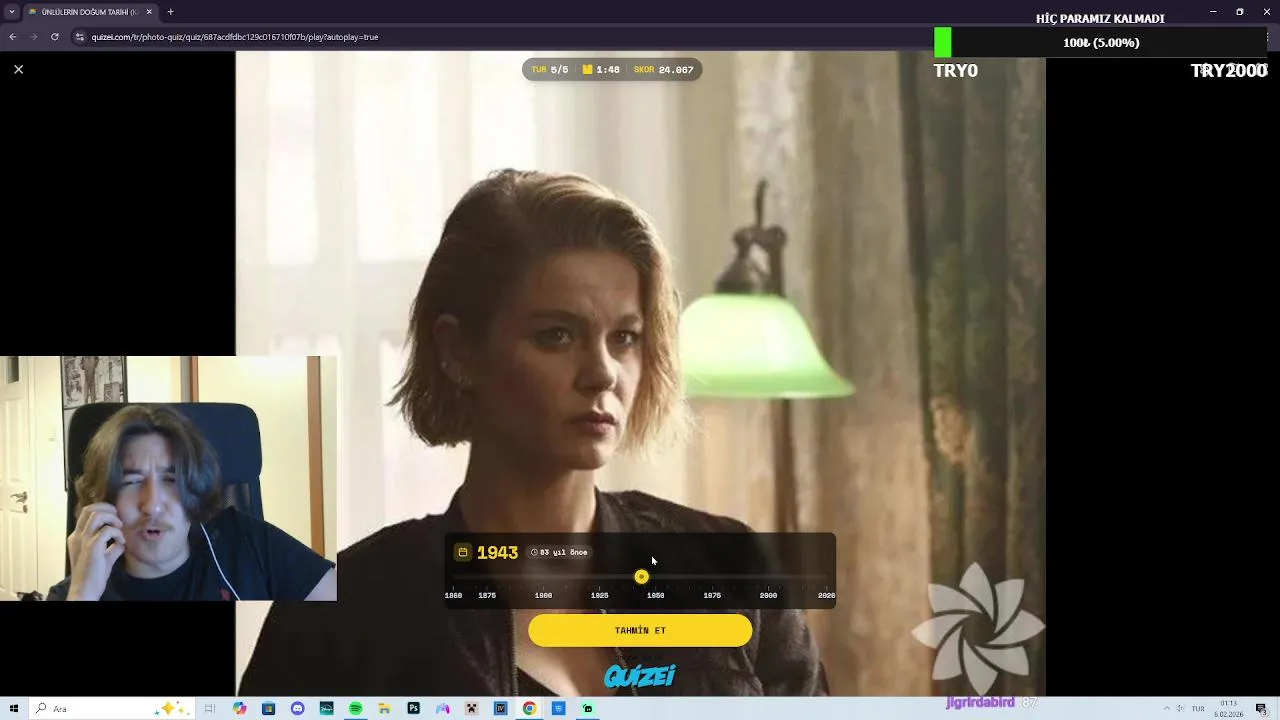Open the notification center icon
The width and height of the screenshot is (1280, 720).
click(1261, 708)
